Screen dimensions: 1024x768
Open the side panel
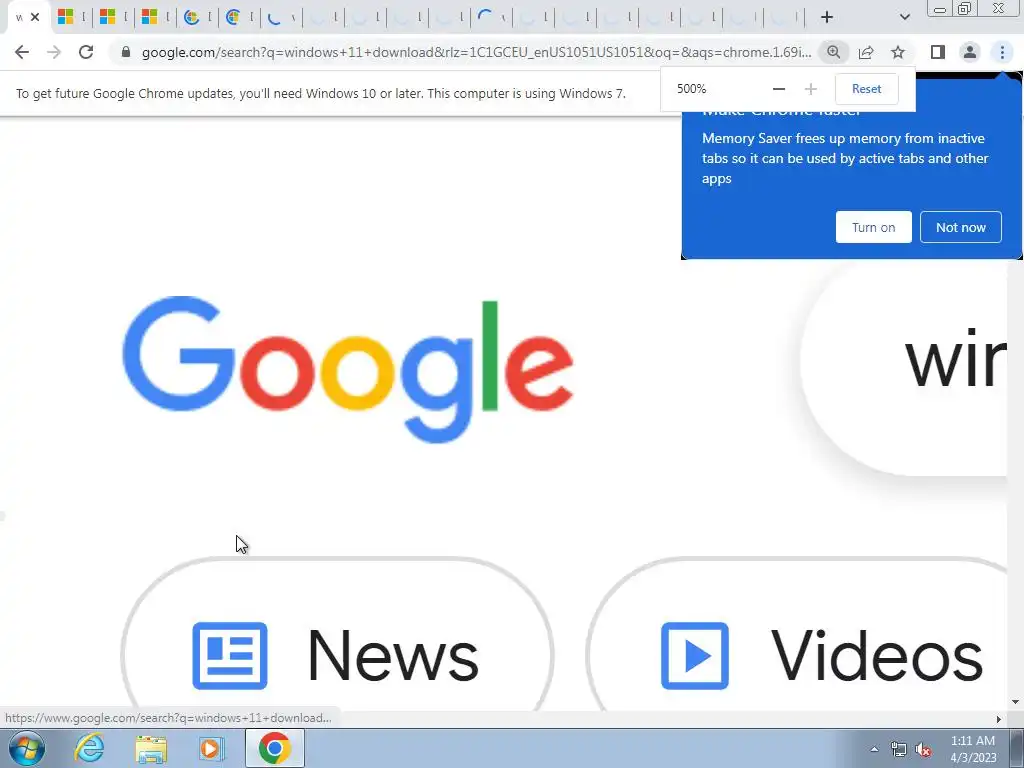tap(938, 52)
